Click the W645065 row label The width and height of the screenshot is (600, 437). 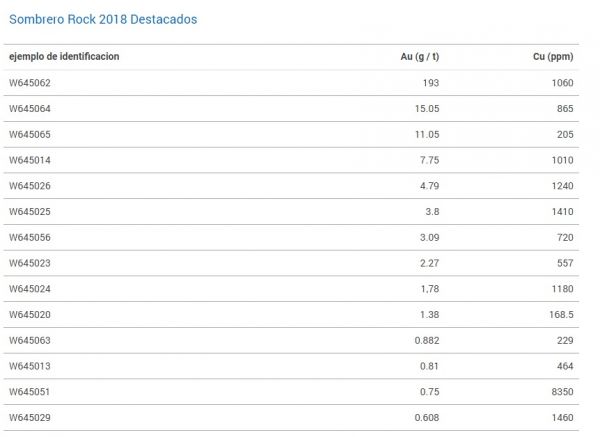(30, 135)
